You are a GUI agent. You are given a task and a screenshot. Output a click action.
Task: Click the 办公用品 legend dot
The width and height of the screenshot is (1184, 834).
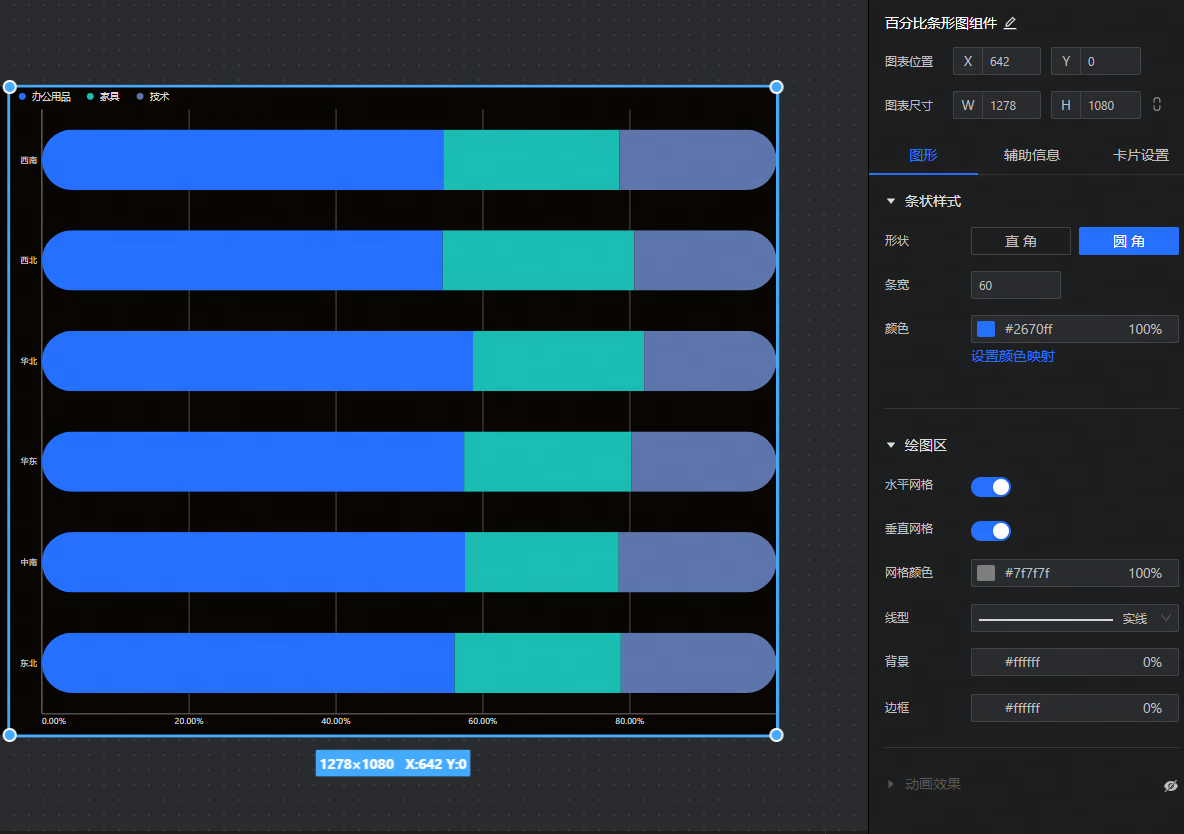22,97
